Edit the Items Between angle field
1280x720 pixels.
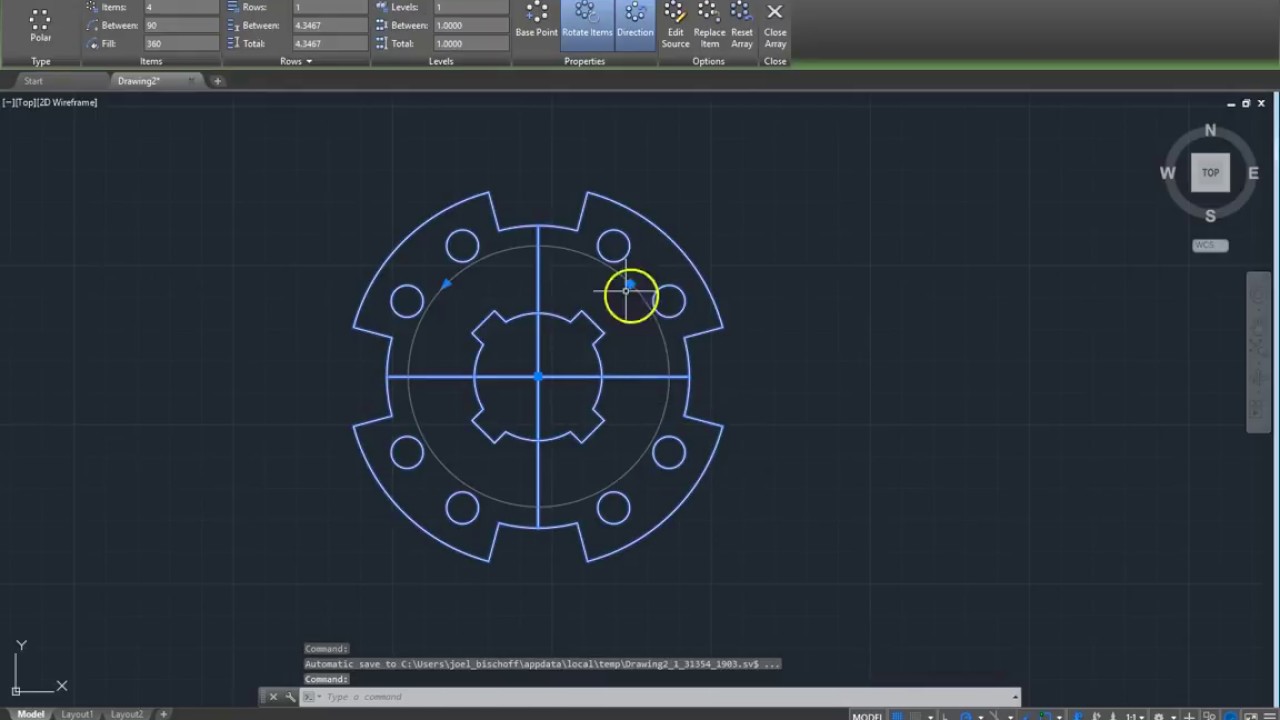tap(181, 25)
